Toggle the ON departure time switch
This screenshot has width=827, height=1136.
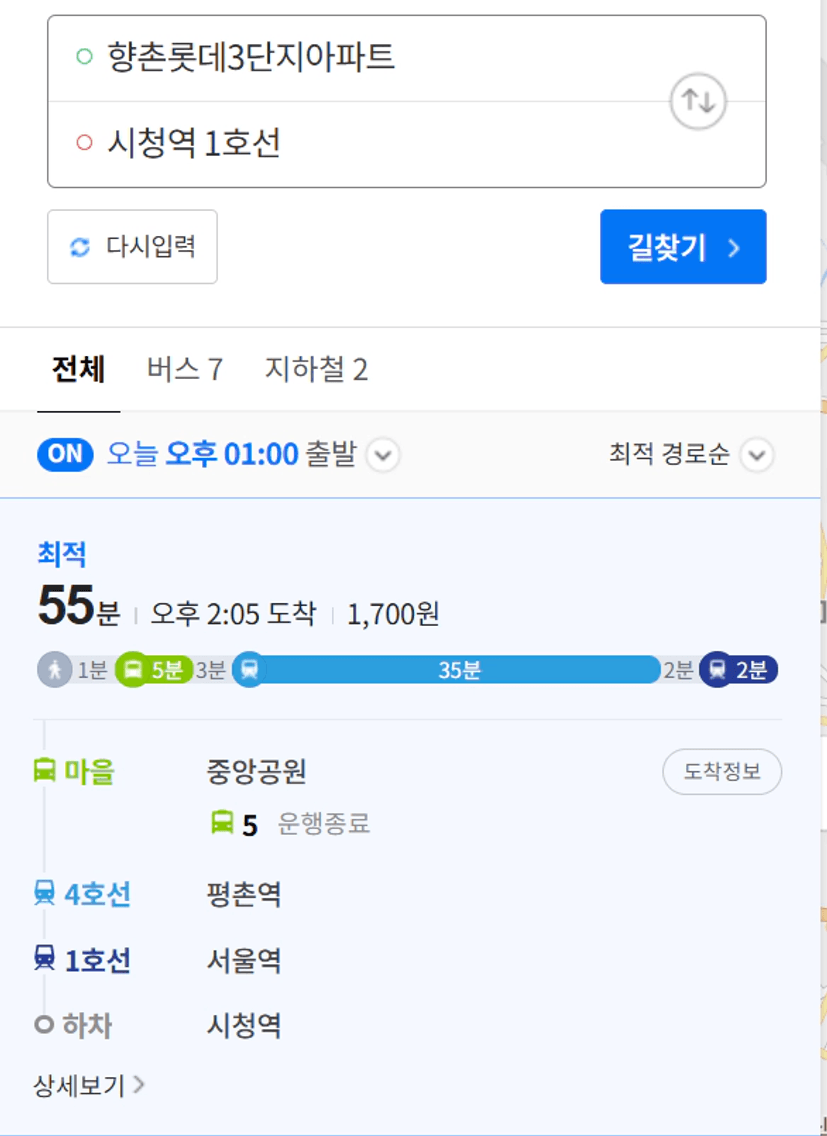[65, 455]
